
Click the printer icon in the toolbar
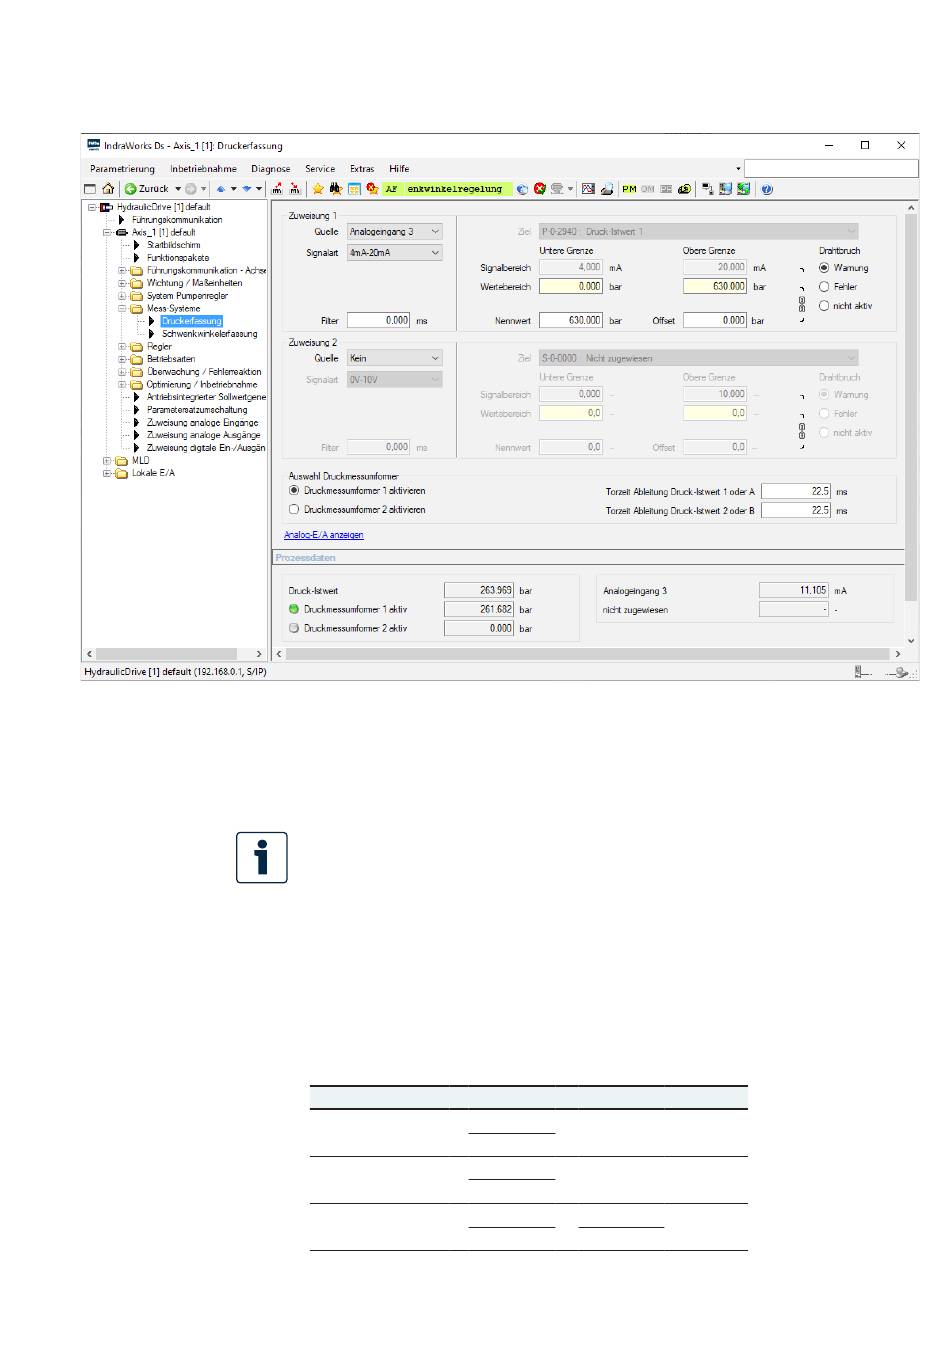606,189
